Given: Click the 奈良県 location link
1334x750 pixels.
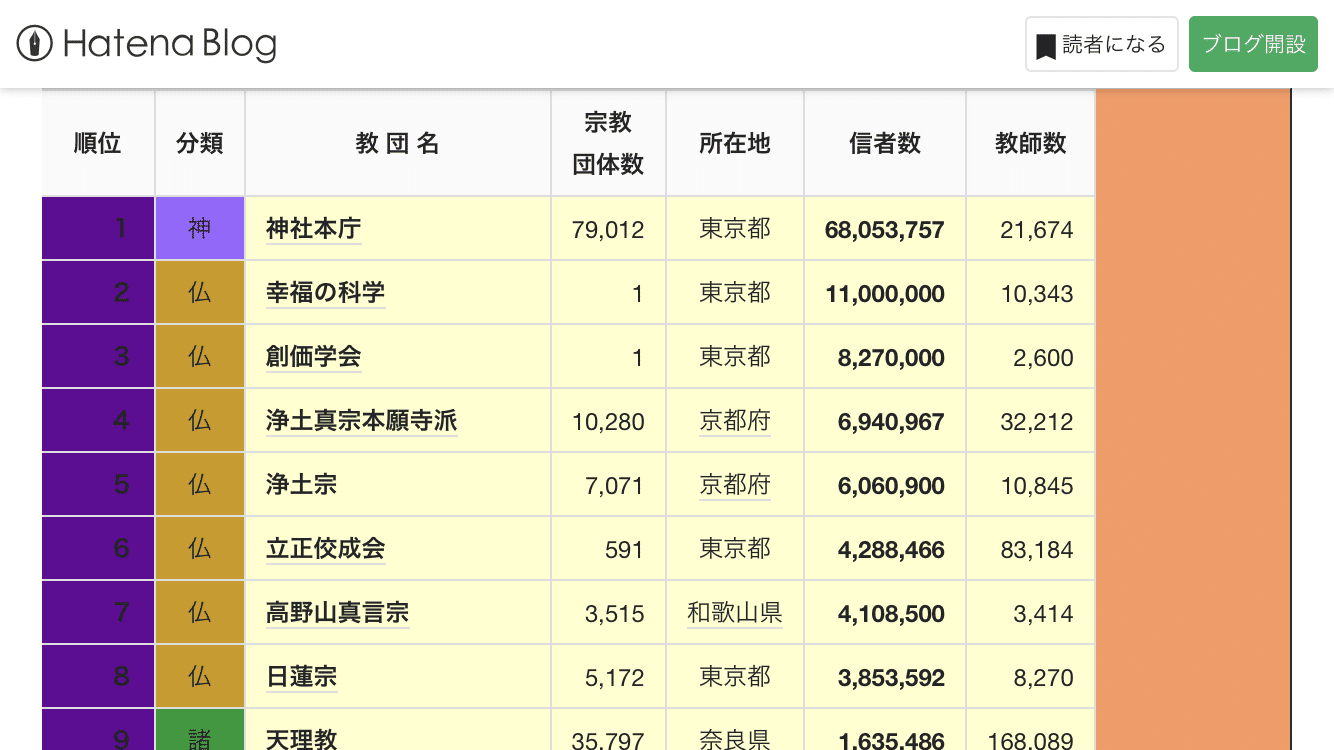Looking at the screenshot, I should click(x=735, y=740).
